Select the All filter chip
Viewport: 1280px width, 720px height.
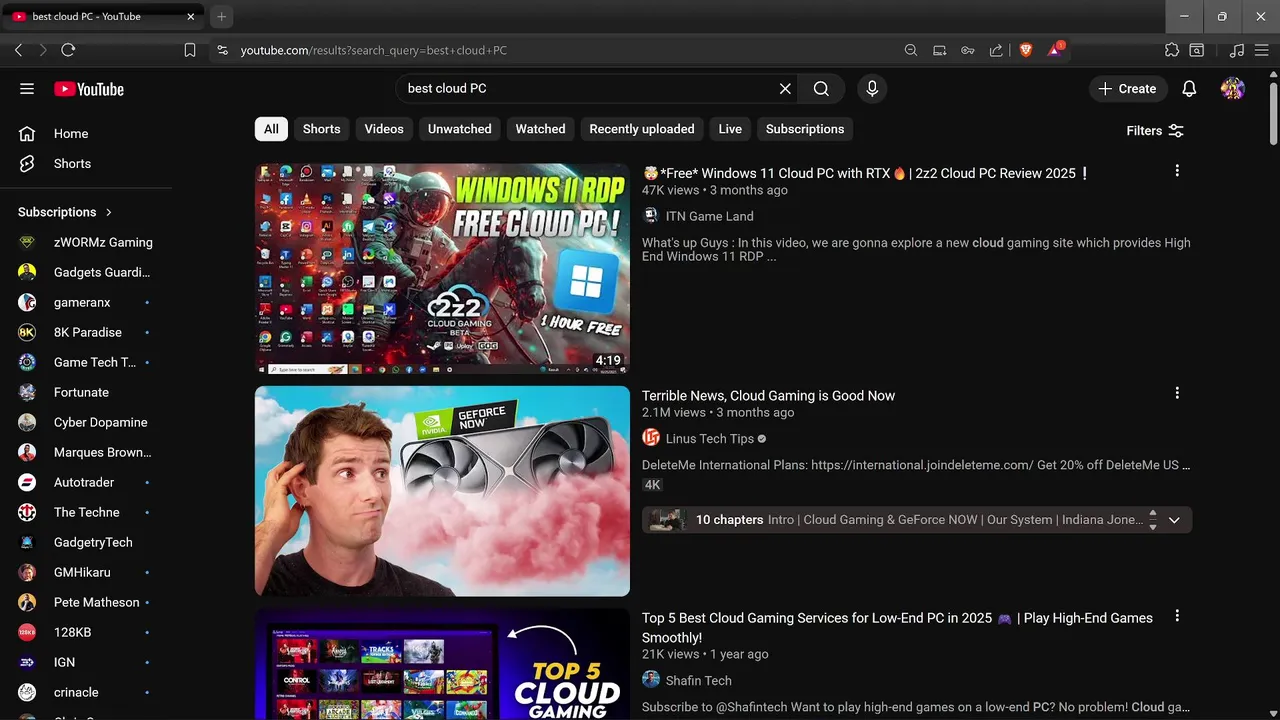tap(271, 129)
